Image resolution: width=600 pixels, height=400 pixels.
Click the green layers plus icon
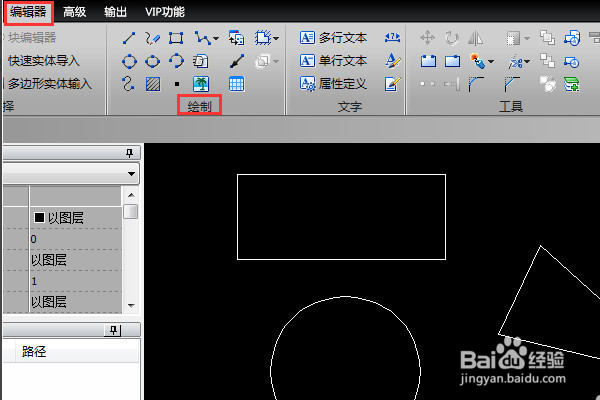coord(571,84)
